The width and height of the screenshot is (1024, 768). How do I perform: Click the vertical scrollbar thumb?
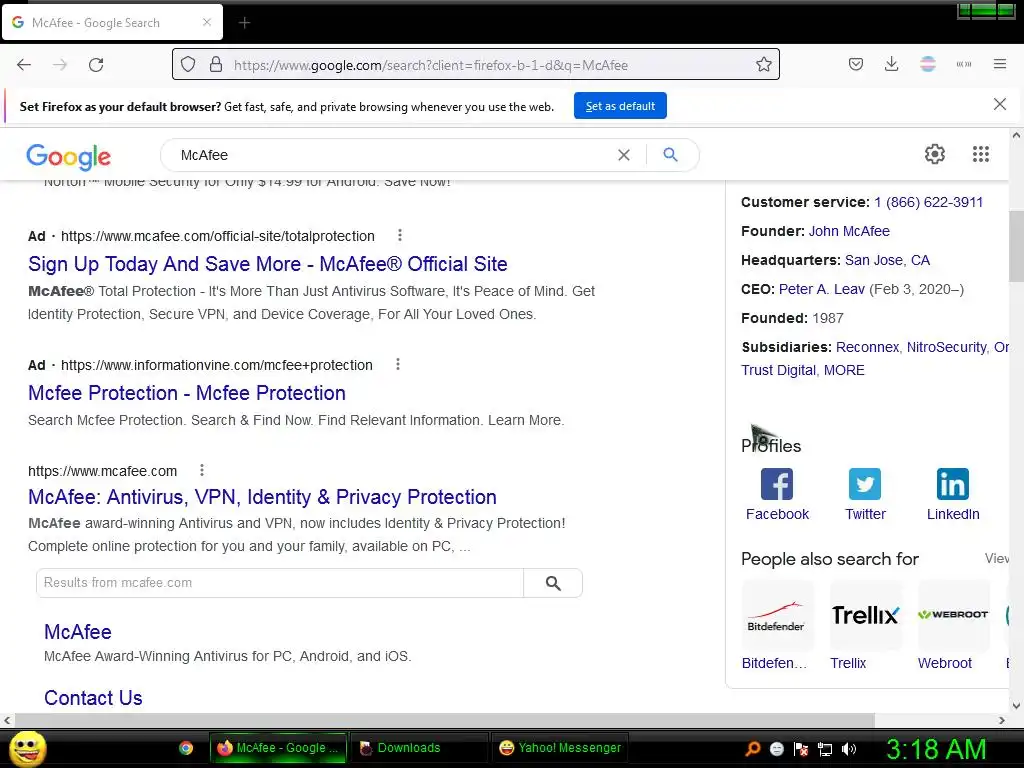[x=1016, y=246]
